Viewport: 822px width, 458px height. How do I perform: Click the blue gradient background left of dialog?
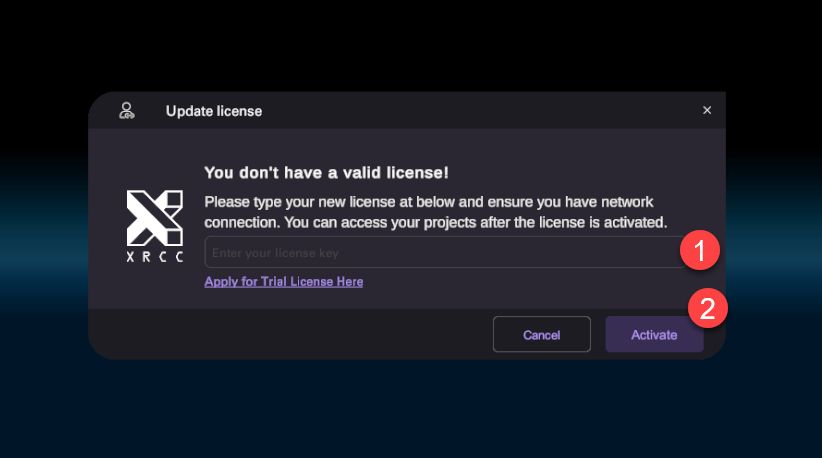[42, 240]
